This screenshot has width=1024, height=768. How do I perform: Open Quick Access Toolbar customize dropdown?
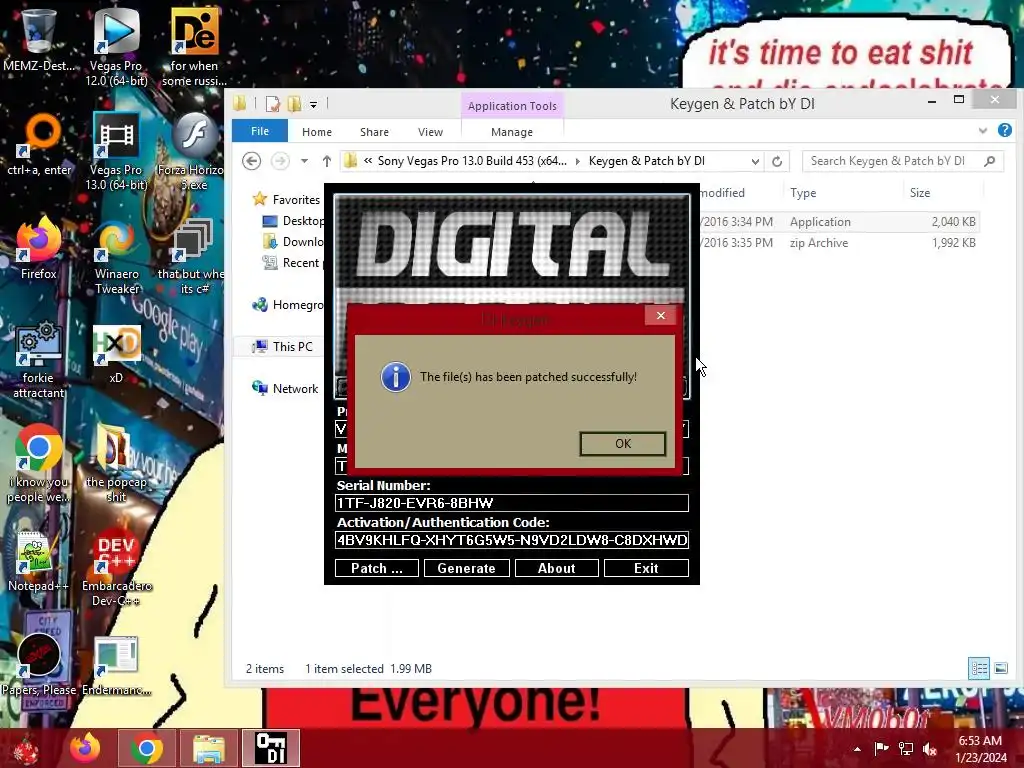[x=313, y=104]
